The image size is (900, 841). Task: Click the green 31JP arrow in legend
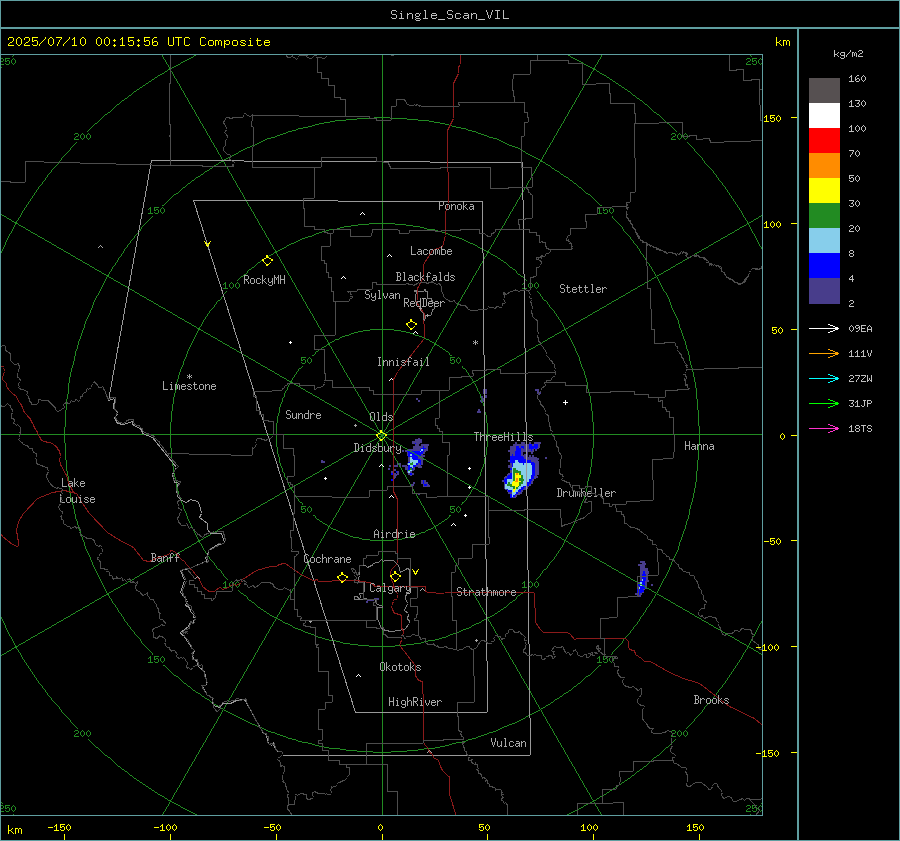(x=824, y=404)
